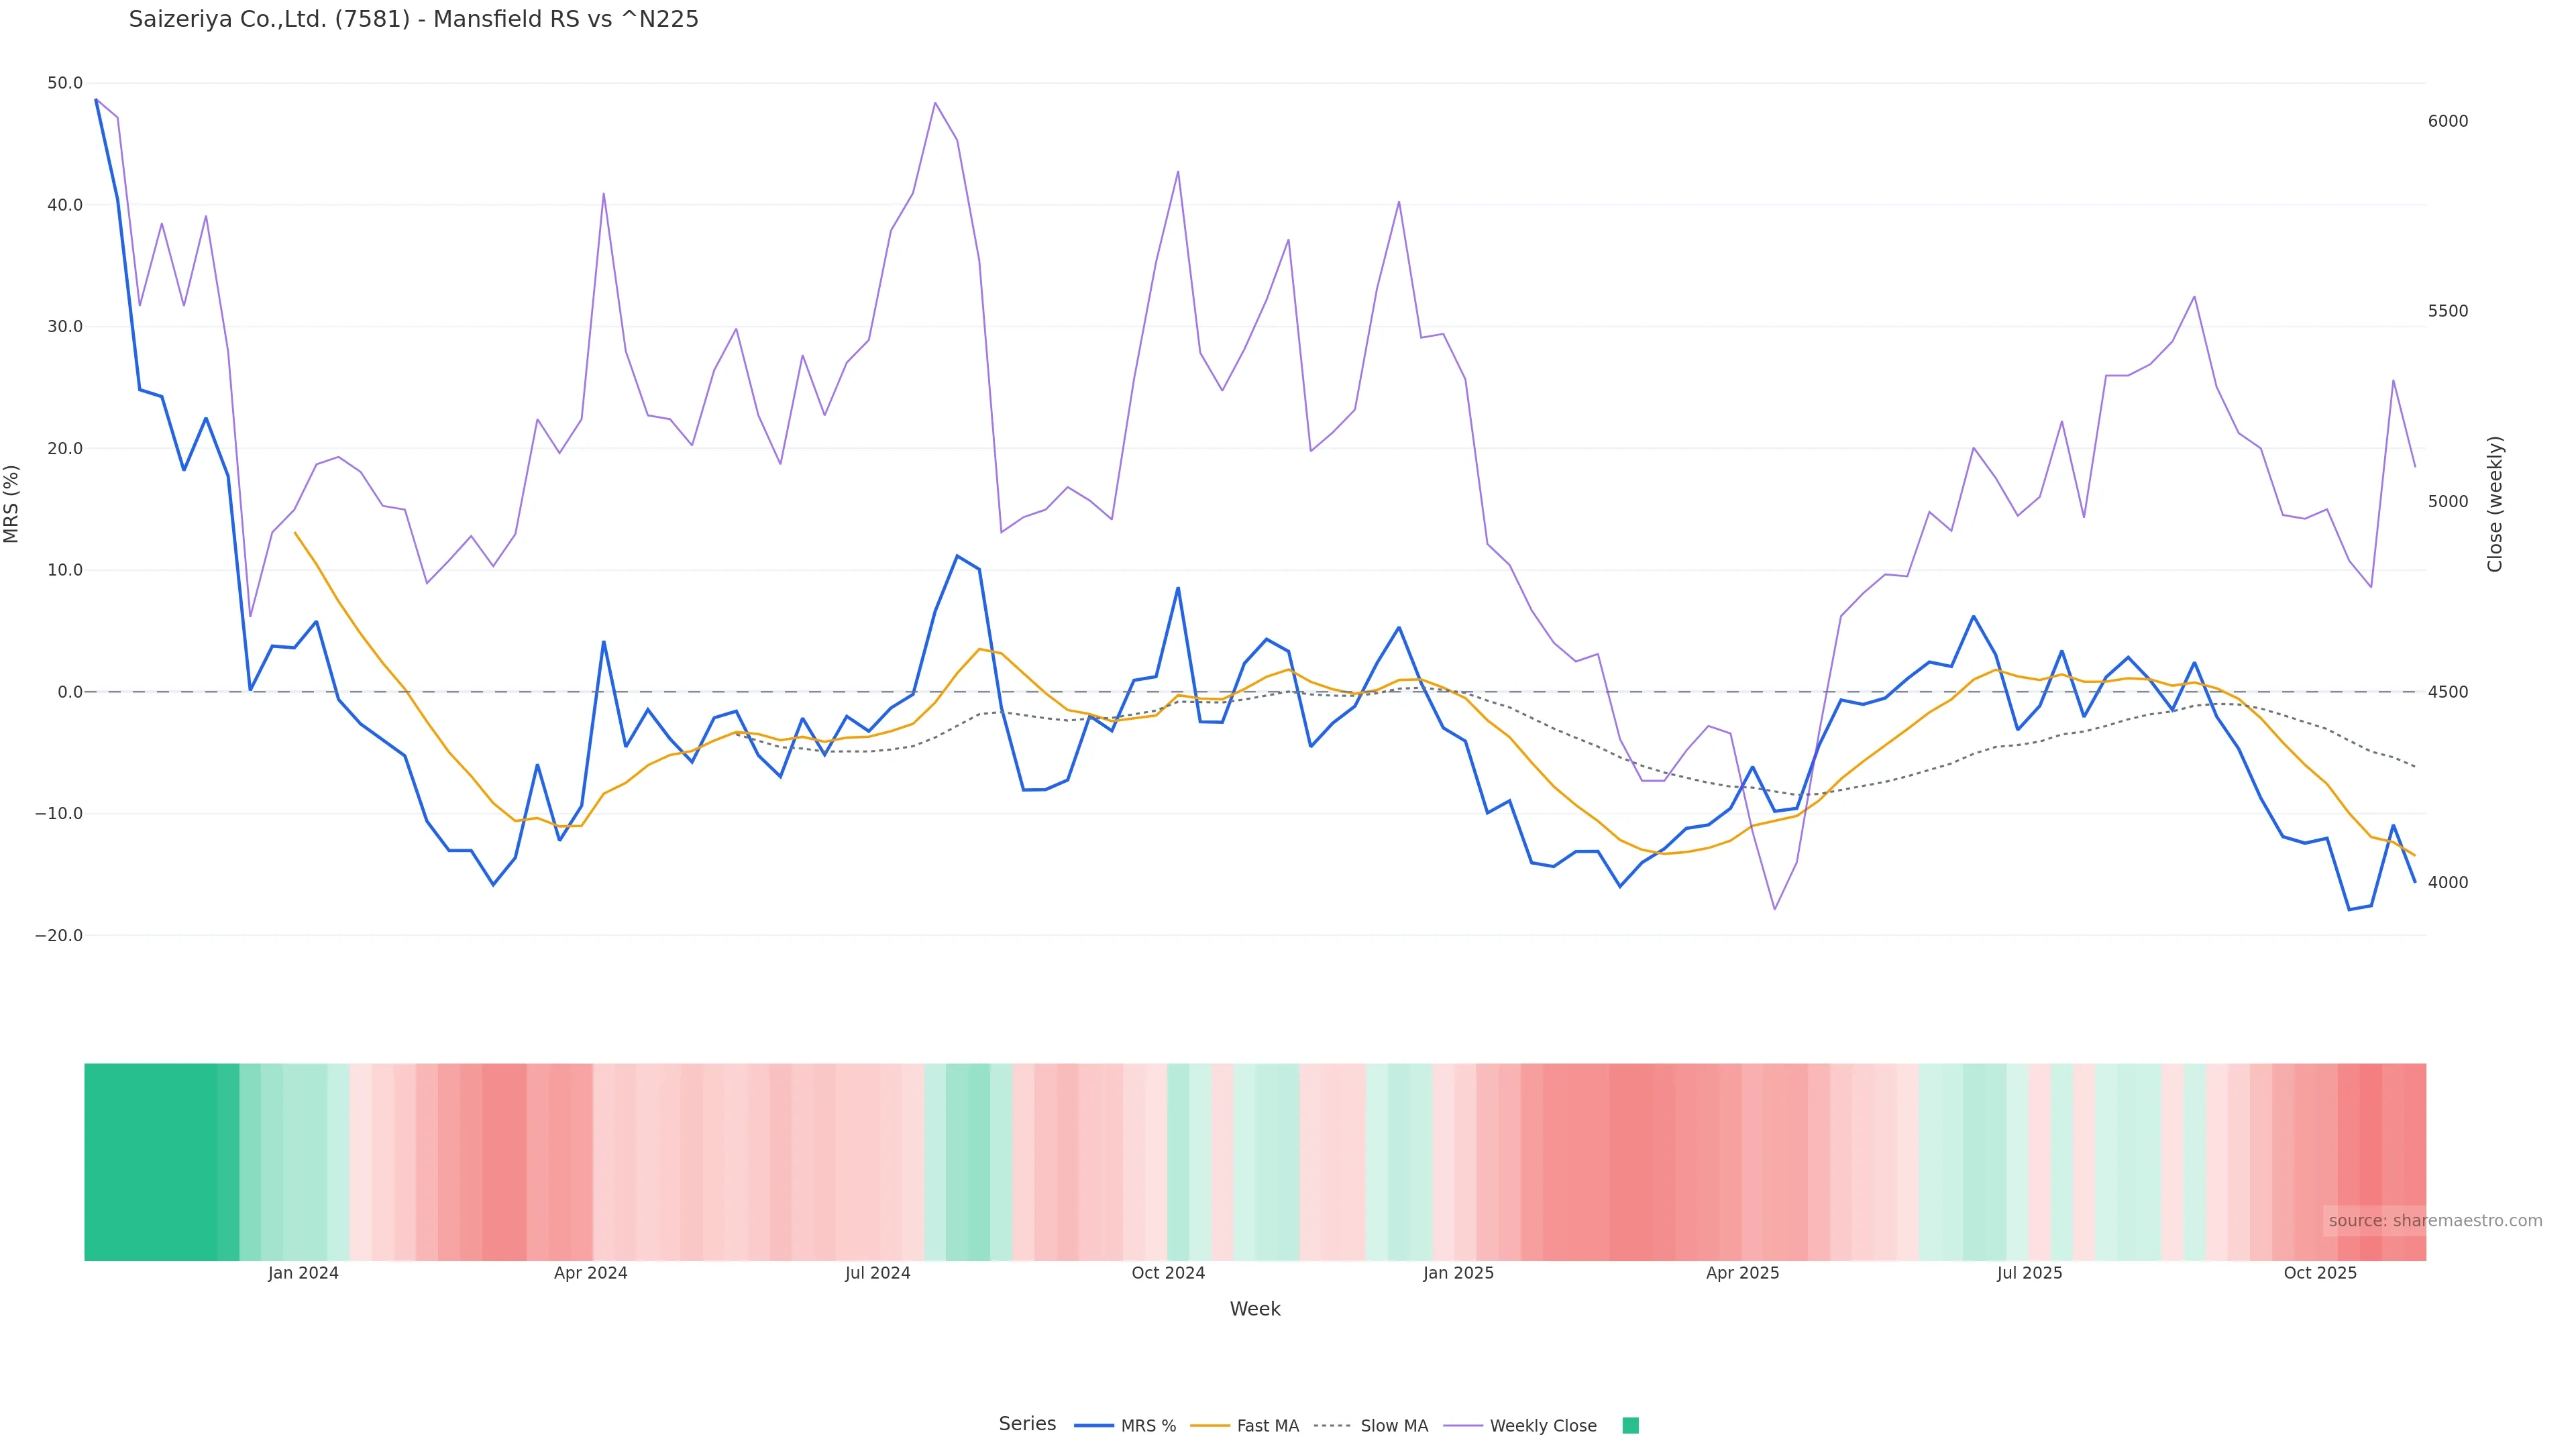Click the Jan 2024 x-axis label
2576x1449 pixels.
(303, 1273)
